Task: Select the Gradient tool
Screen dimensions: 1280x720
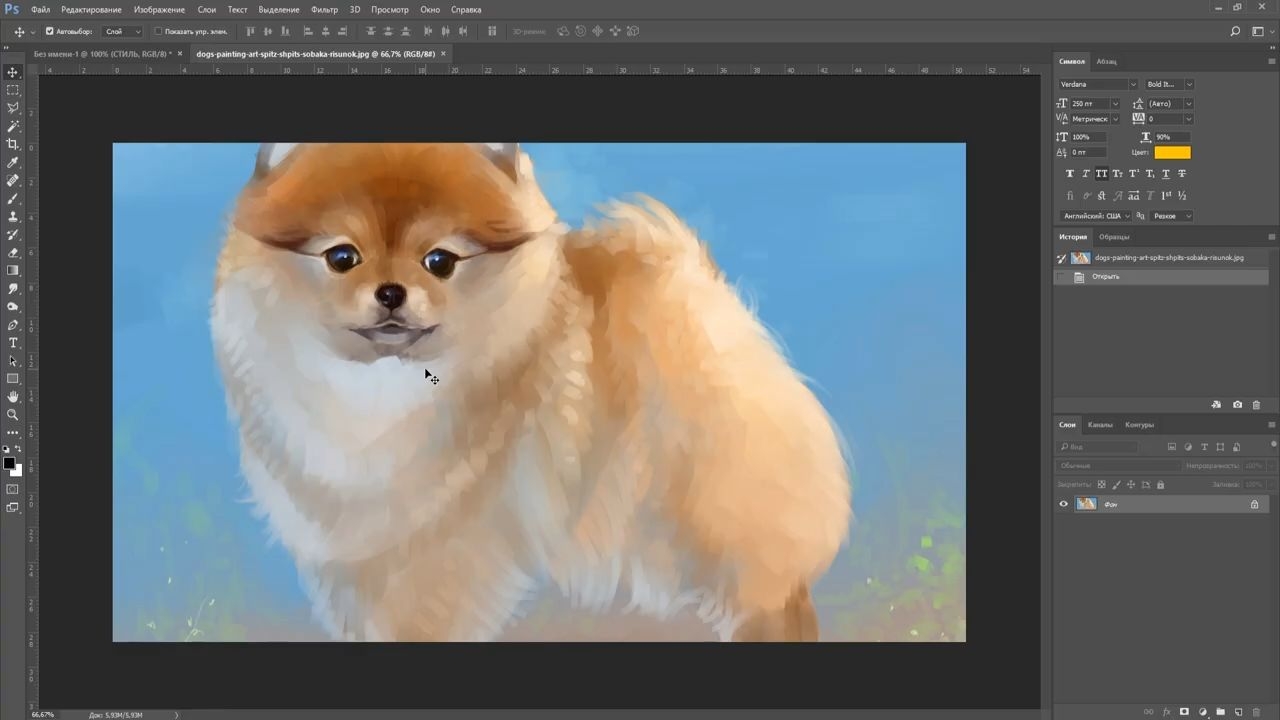Action: (x=13, y=270)
